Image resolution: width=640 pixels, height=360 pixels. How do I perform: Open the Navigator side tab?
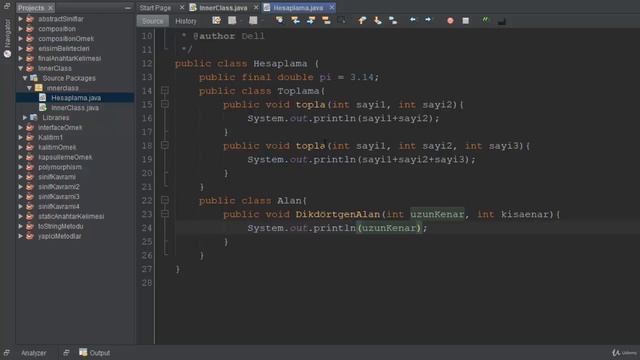coord(7,38)
